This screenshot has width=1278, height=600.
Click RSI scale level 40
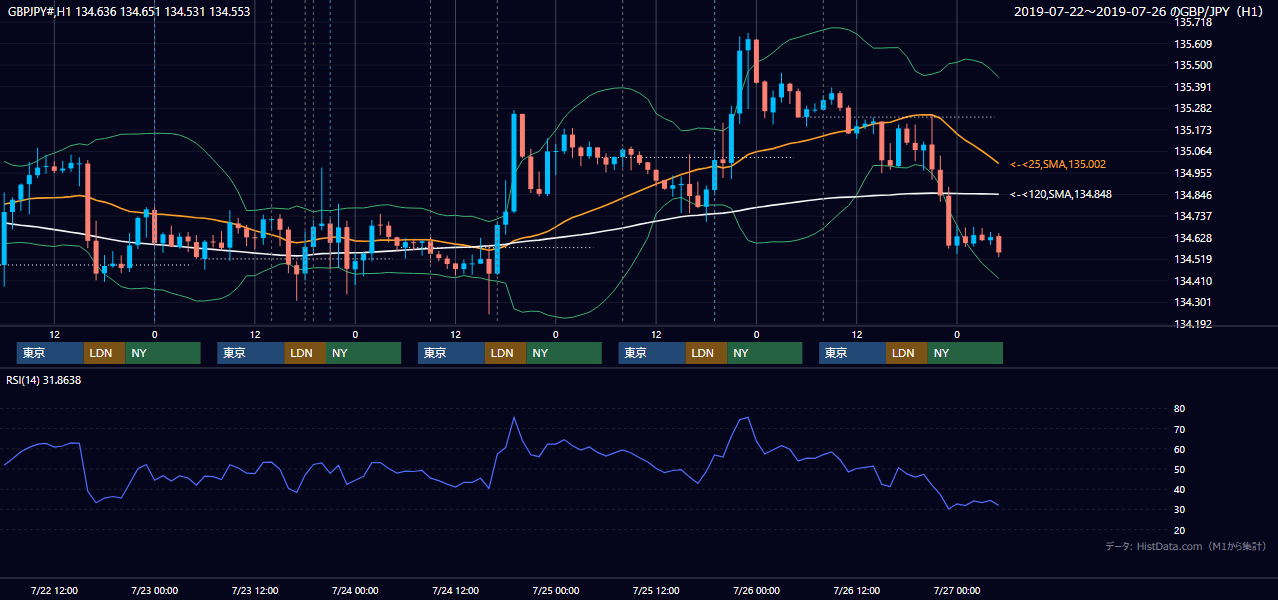1180,489
